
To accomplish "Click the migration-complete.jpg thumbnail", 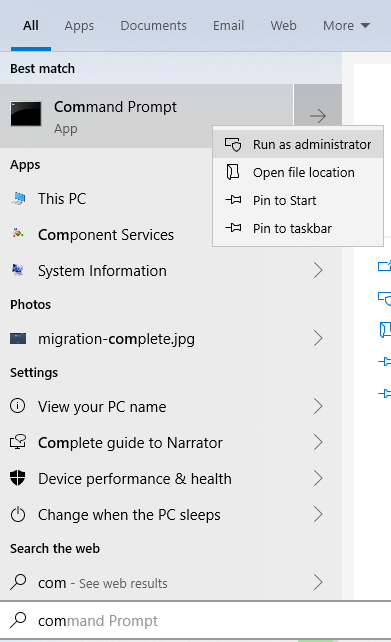I will (x=18, y=339).
